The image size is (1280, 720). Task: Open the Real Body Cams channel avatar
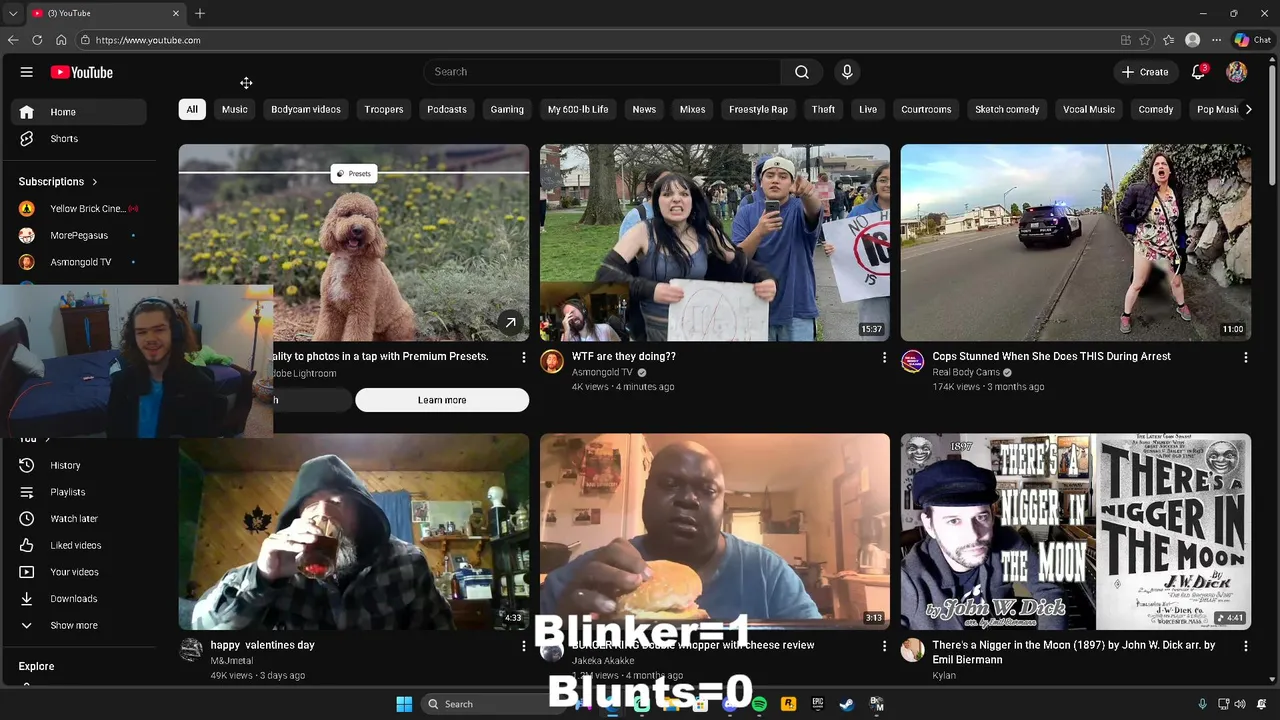(912, 361)
